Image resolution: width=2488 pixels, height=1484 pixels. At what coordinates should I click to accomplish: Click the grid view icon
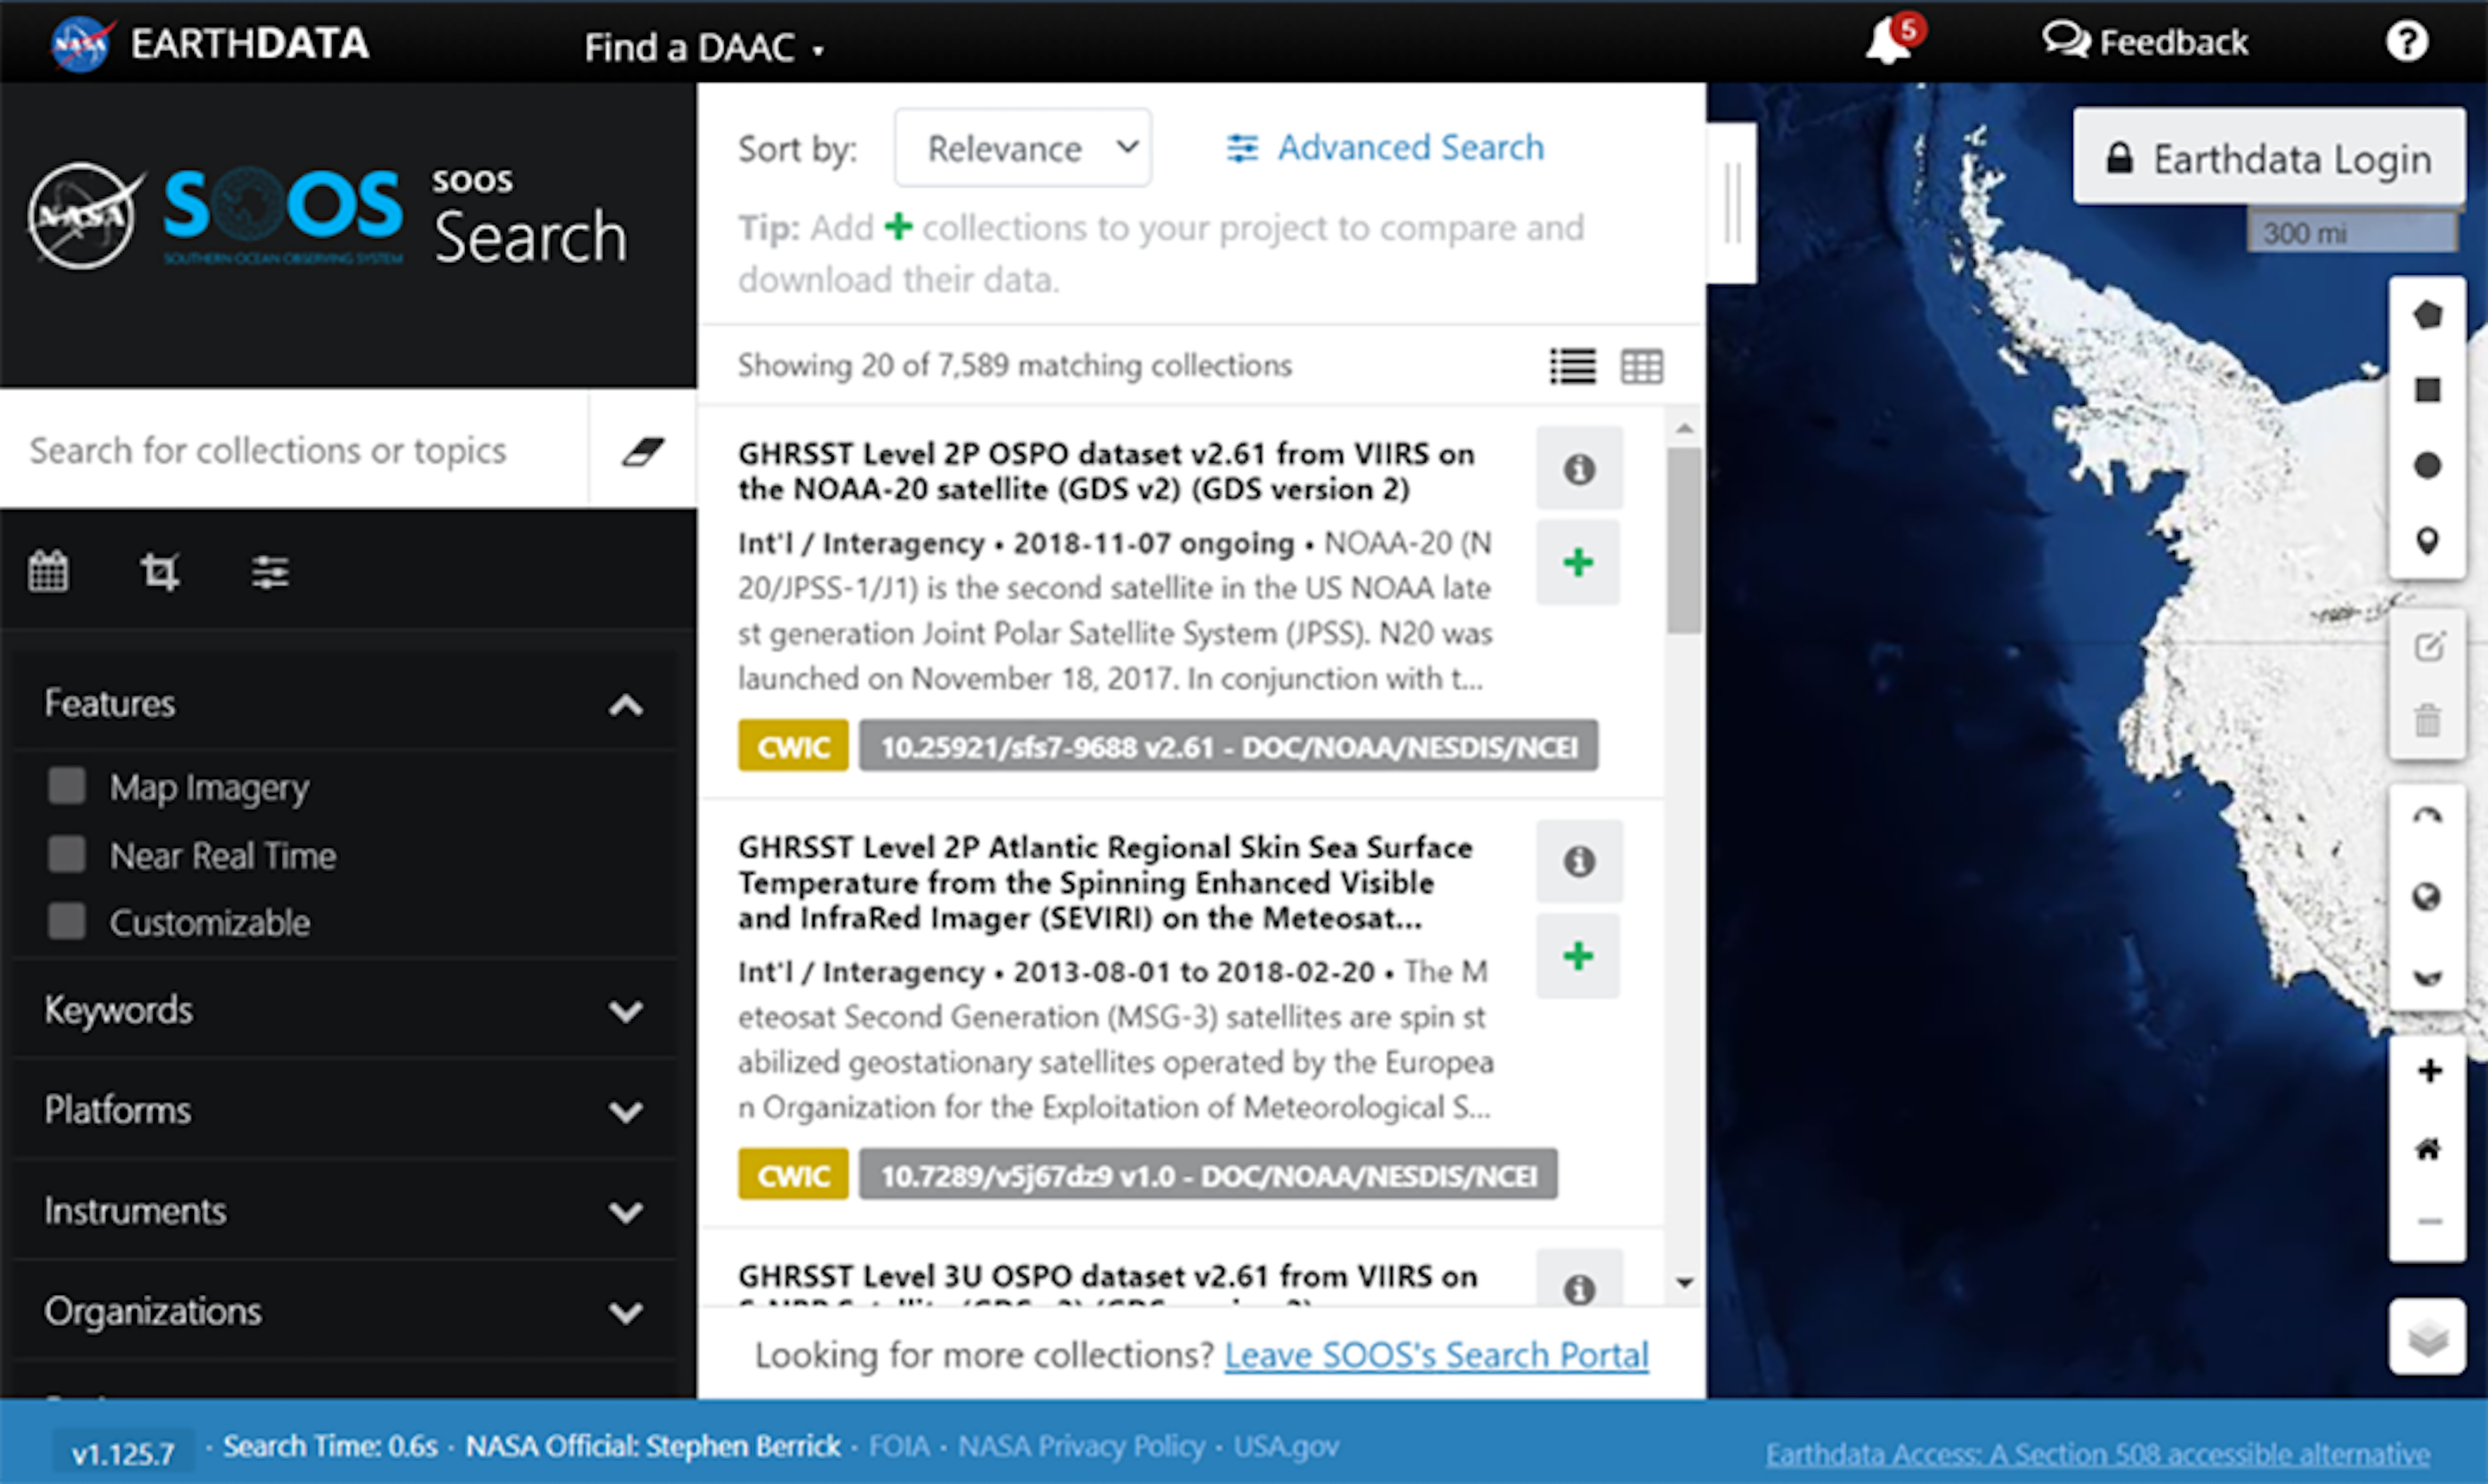coord(1640,366)
